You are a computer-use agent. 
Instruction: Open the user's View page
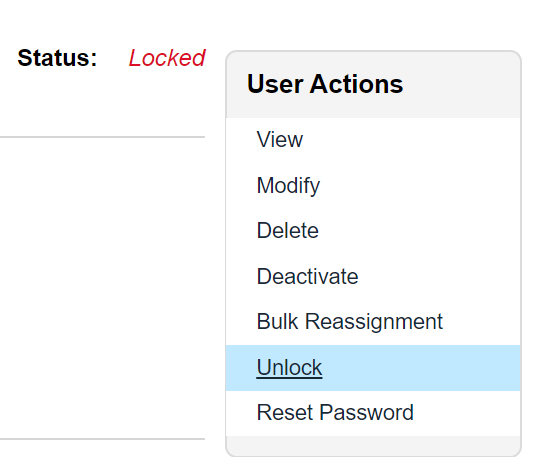pos(280,140)
